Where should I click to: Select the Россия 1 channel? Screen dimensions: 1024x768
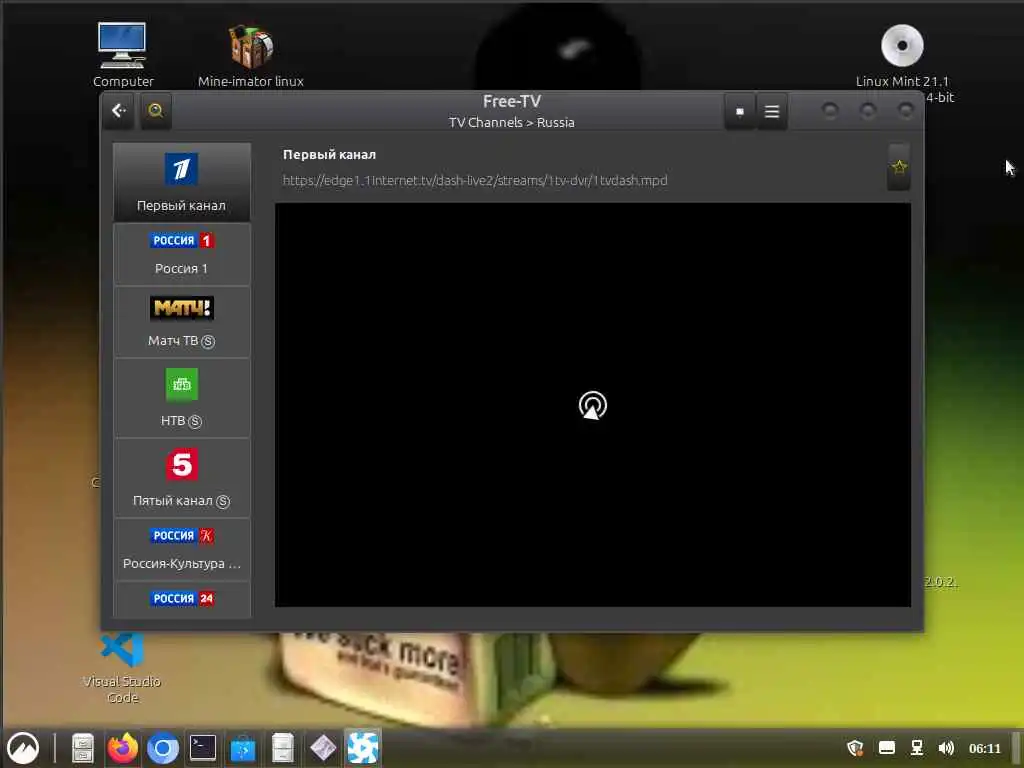[182, 254]
